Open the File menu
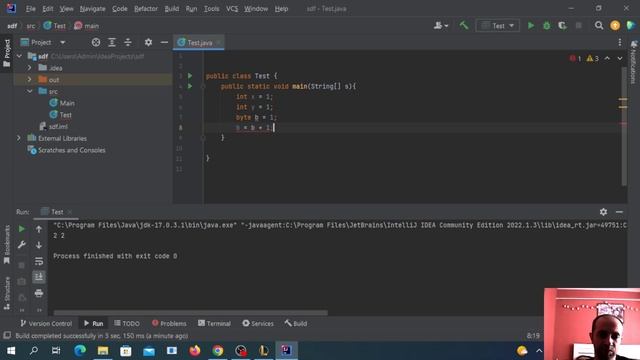Viewport: 640px width, 360px height. point(31,9)
